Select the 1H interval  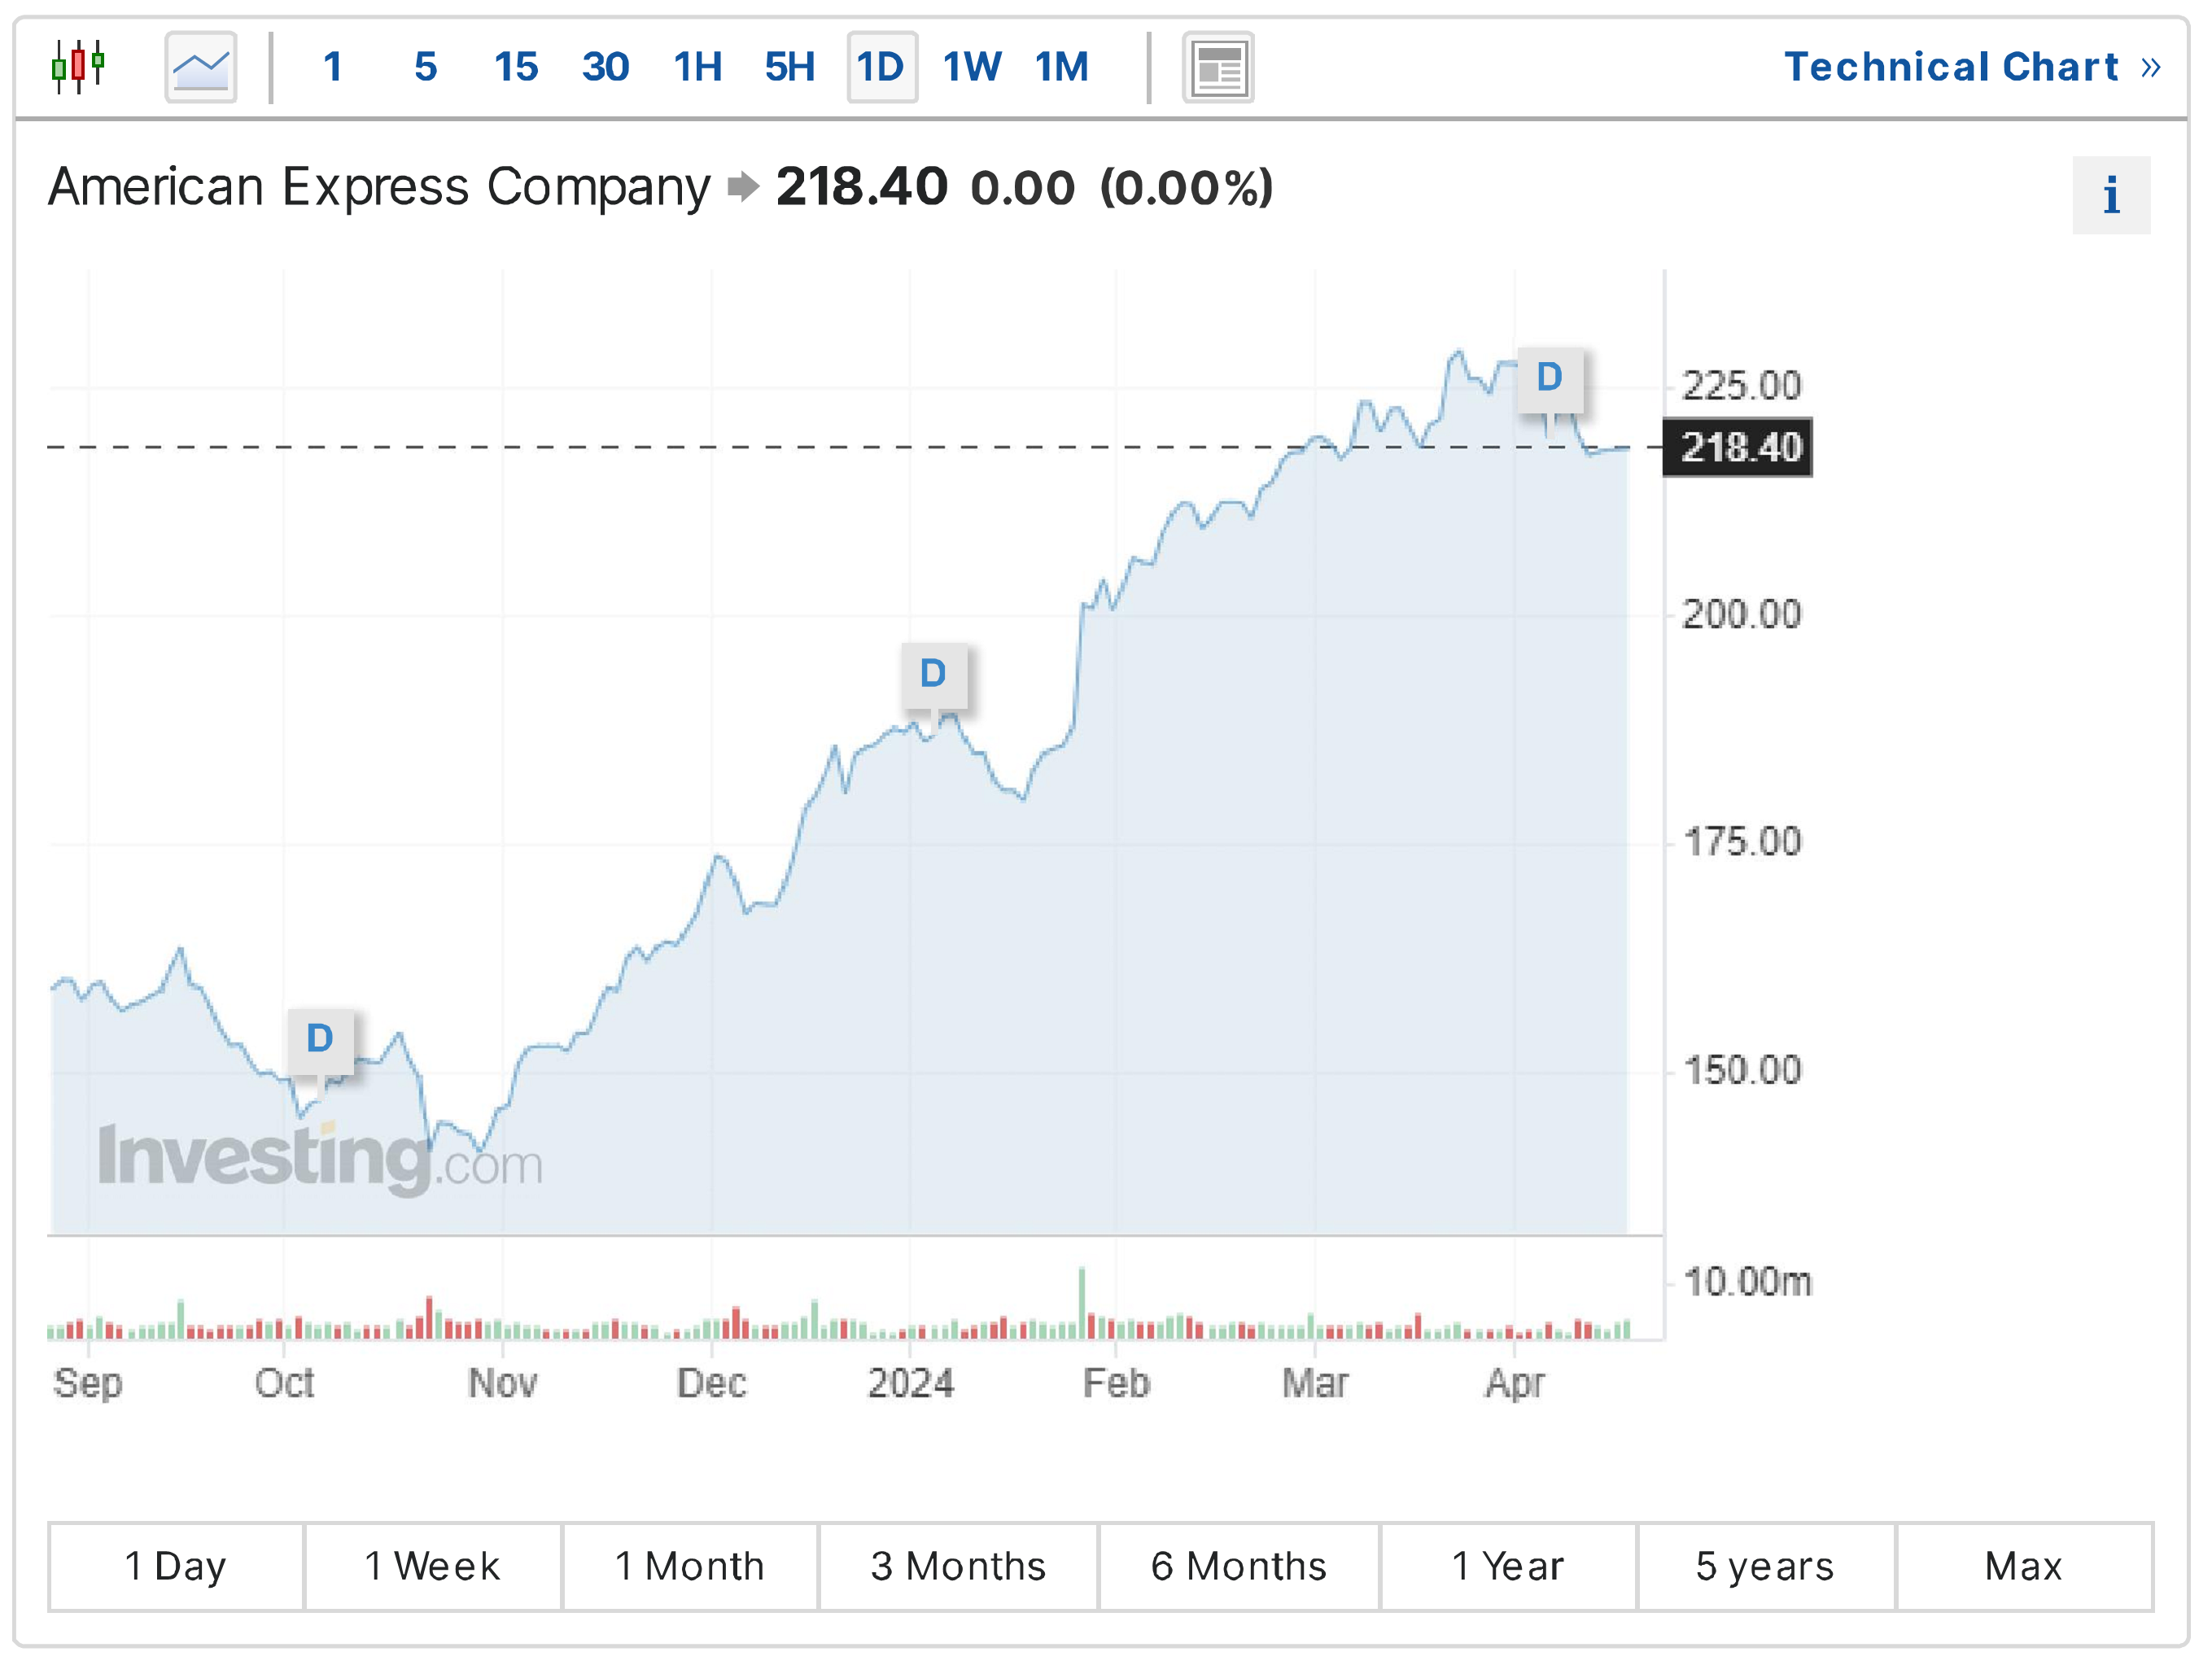coord(697,67)
